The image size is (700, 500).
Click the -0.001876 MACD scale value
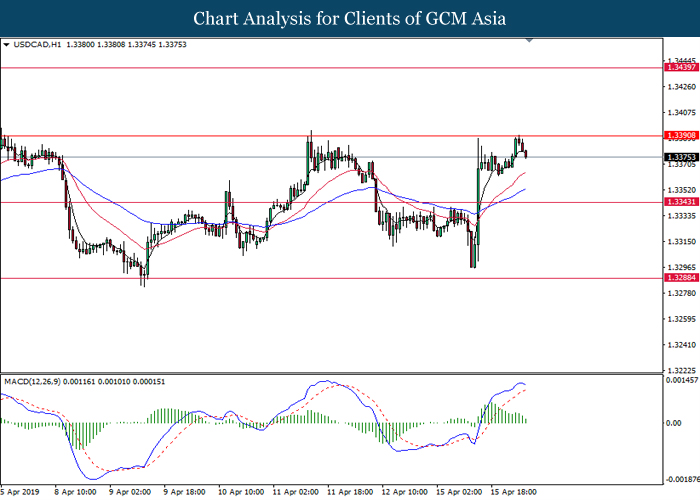tap(680, 479)
